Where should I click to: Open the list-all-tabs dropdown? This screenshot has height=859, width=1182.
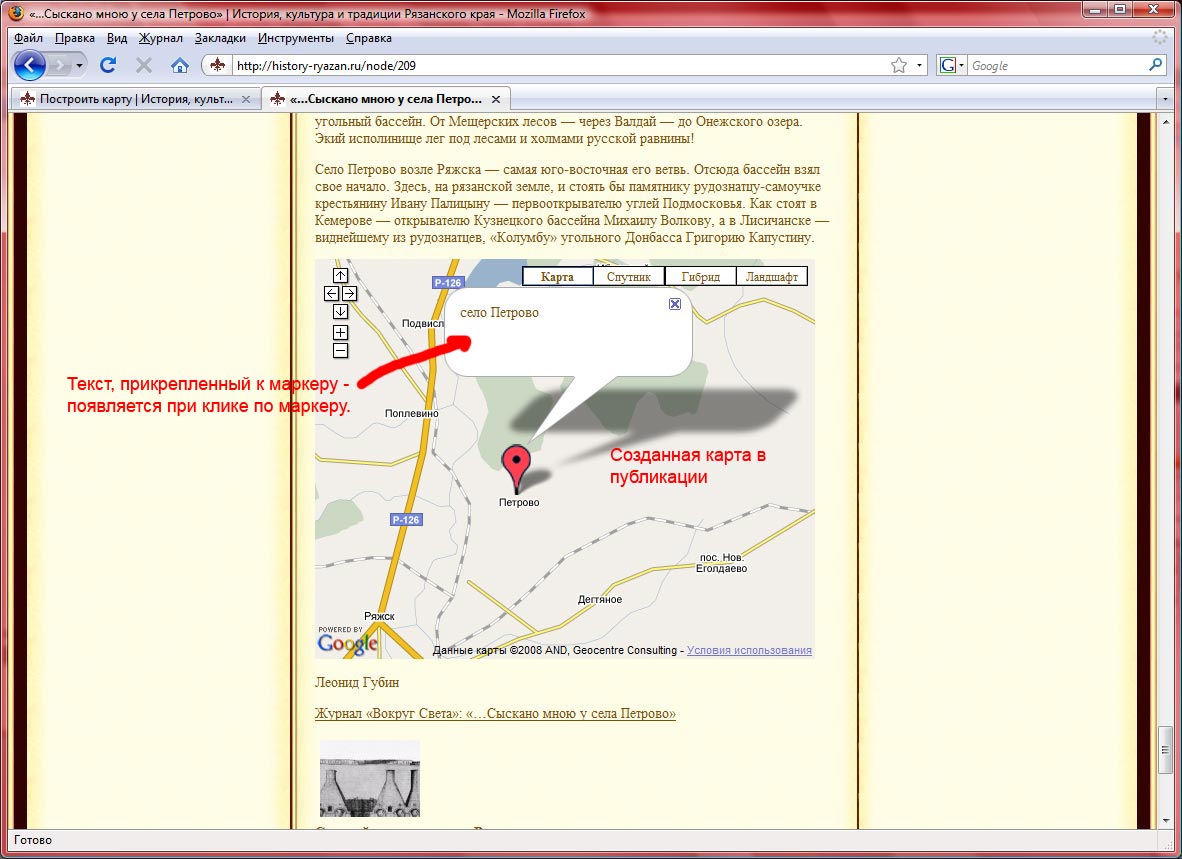click(x=1165, y=99)
